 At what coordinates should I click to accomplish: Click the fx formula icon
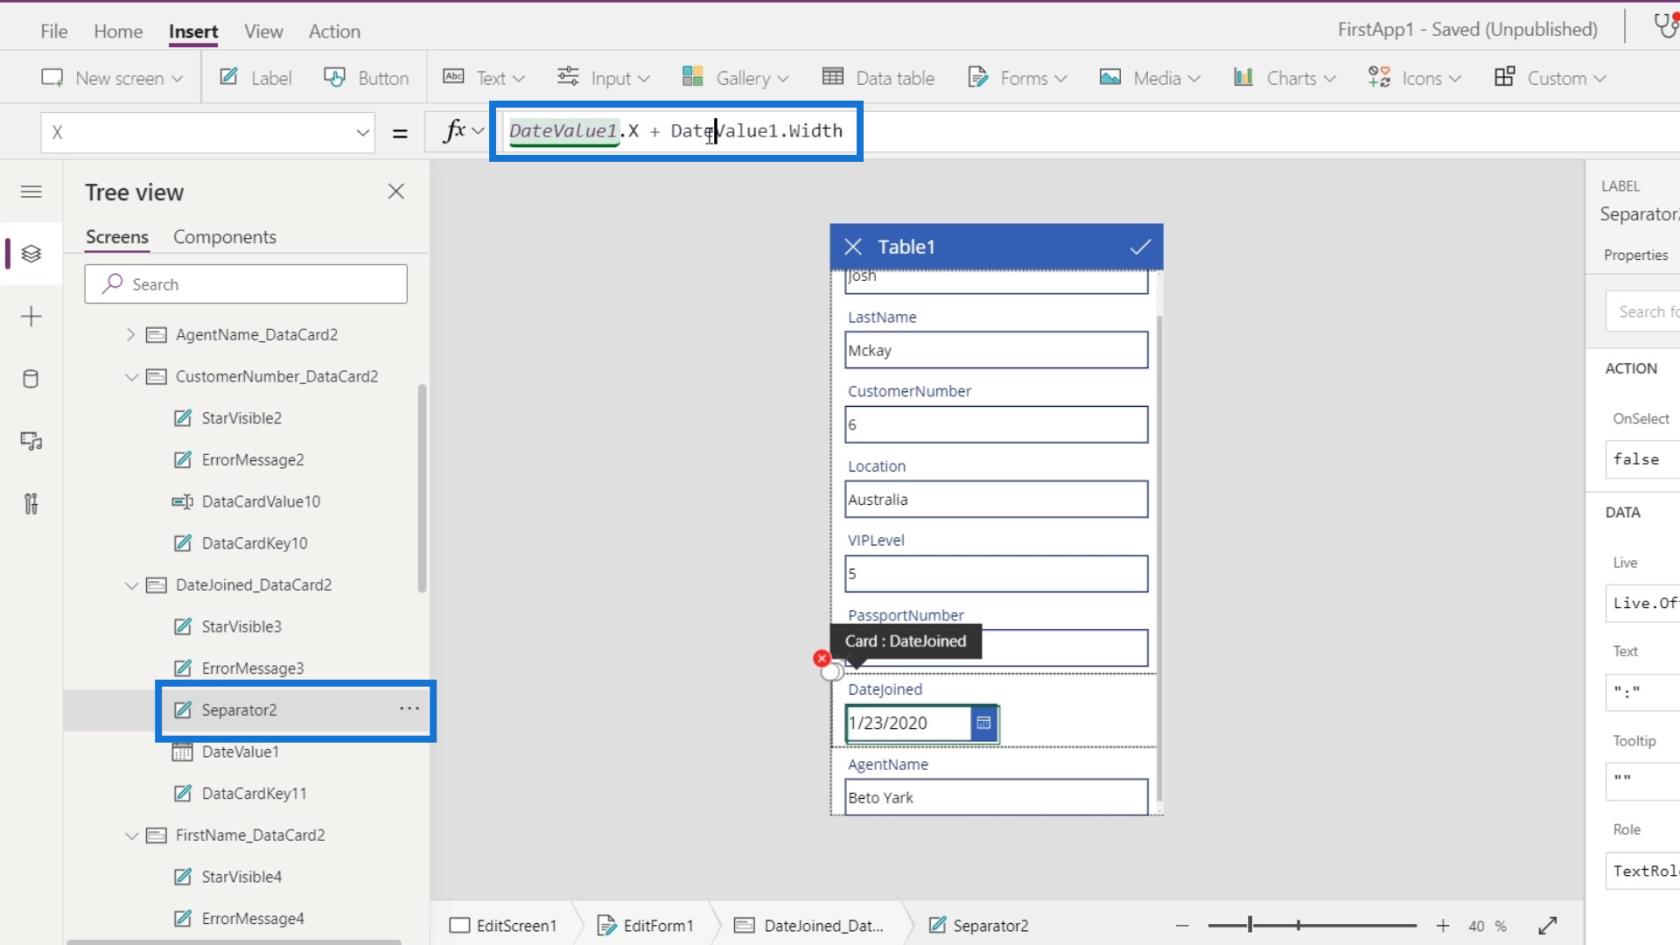pyautogui.click(x=456, y=130)
